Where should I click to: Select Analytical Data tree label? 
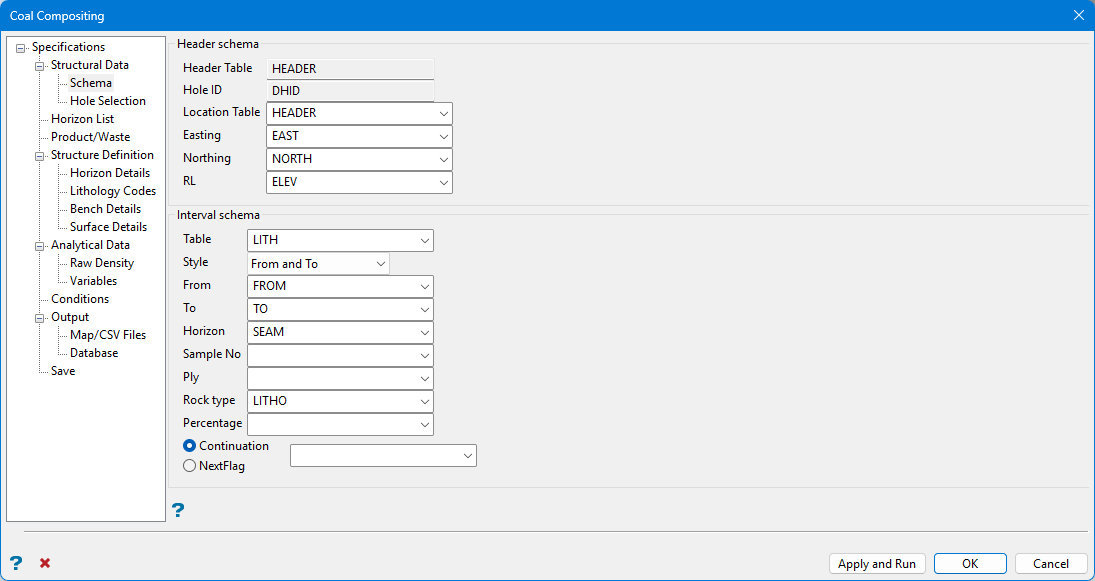point(90,246)
